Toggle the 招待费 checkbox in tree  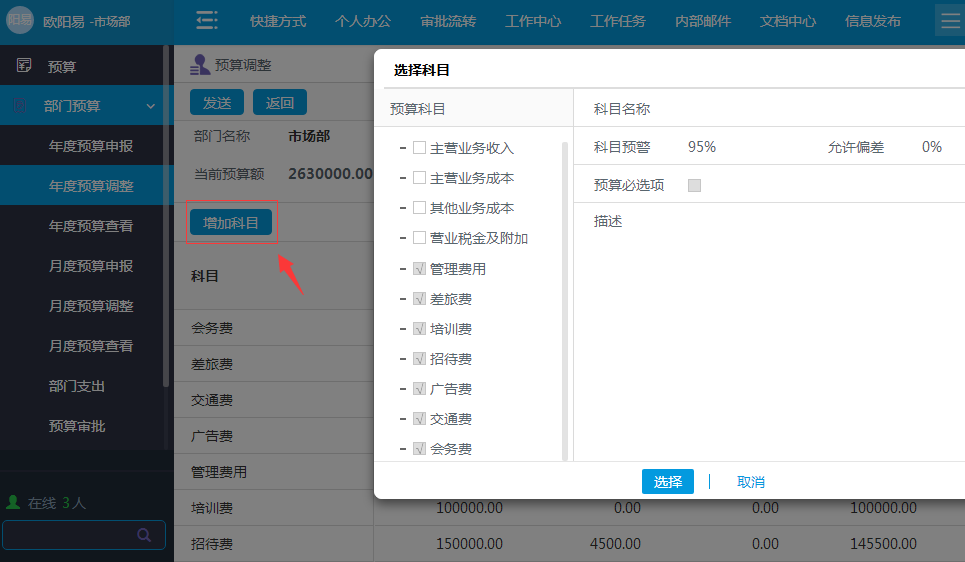point(419,359)
